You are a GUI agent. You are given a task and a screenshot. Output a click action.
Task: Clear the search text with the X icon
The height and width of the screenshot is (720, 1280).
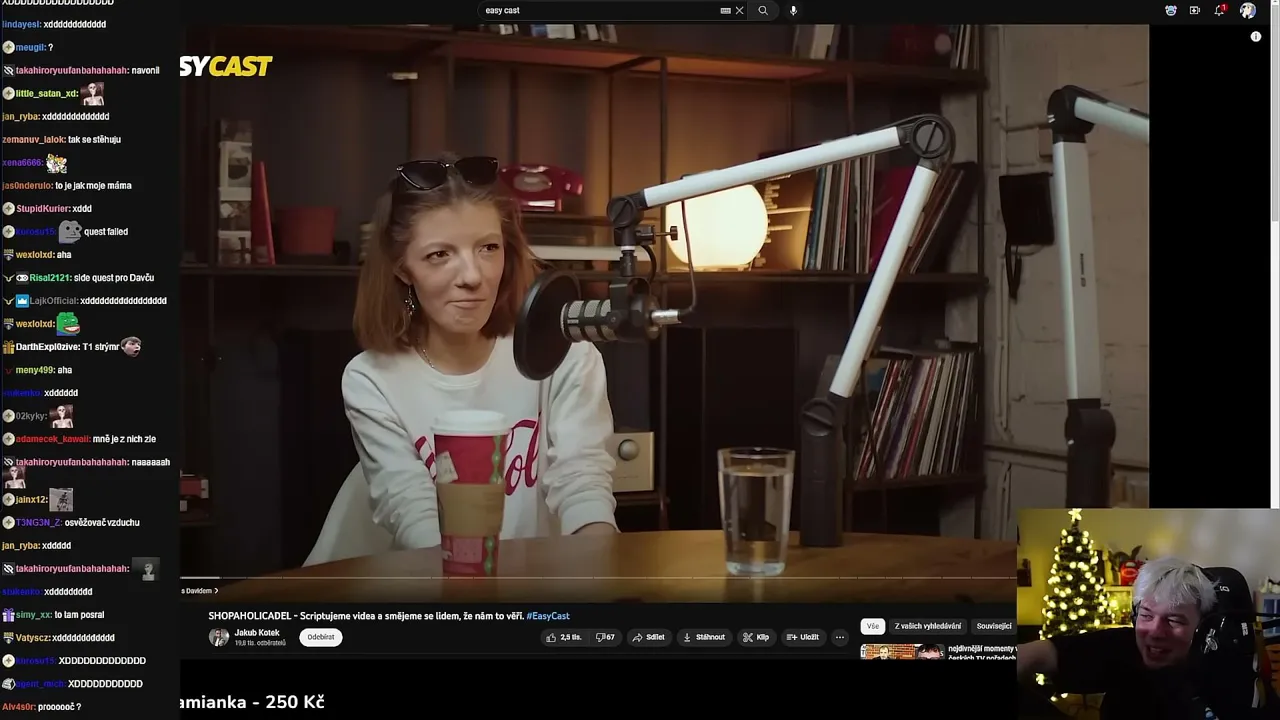point(740,10)
